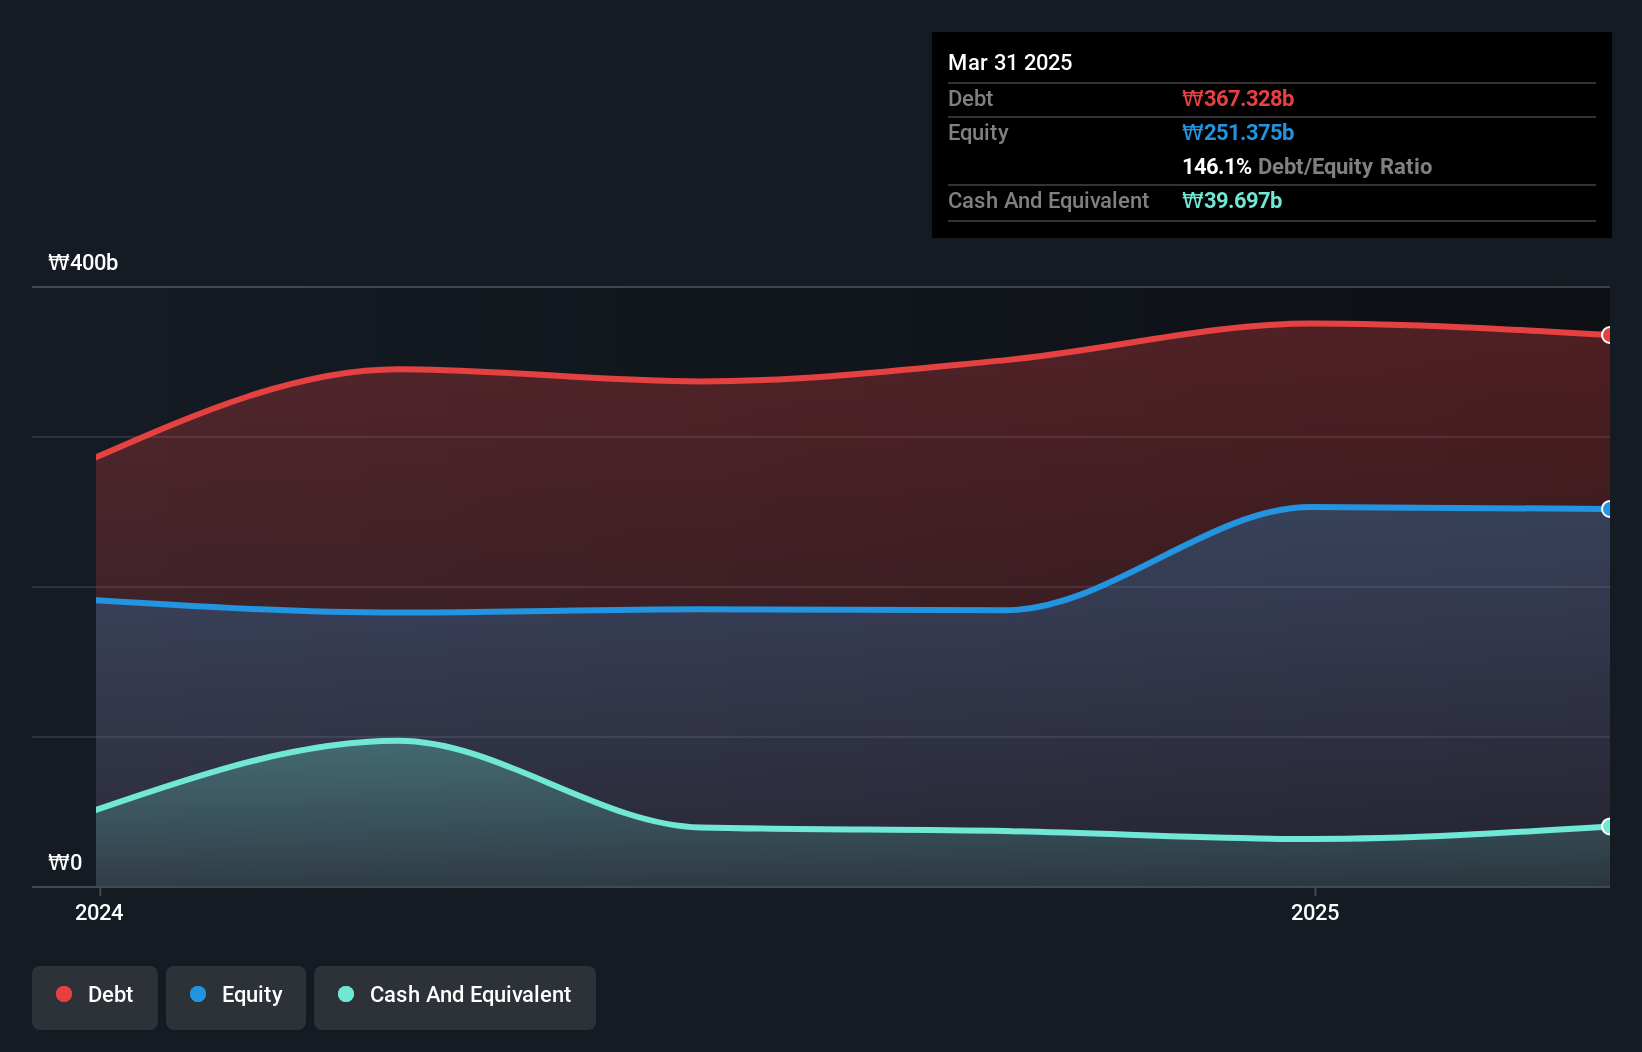Click the teal ₩39.697b cash value
1642x1052 pixels.
coord(1232,201)
